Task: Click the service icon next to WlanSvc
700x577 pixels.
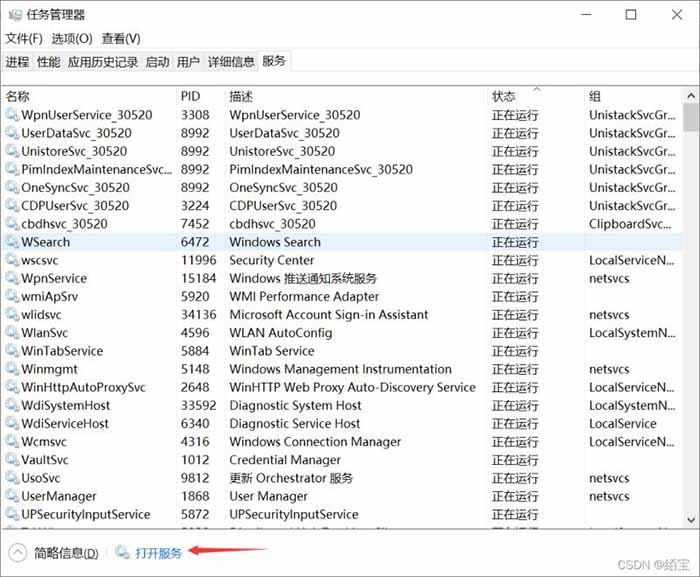Action: [x=12, y=333]
